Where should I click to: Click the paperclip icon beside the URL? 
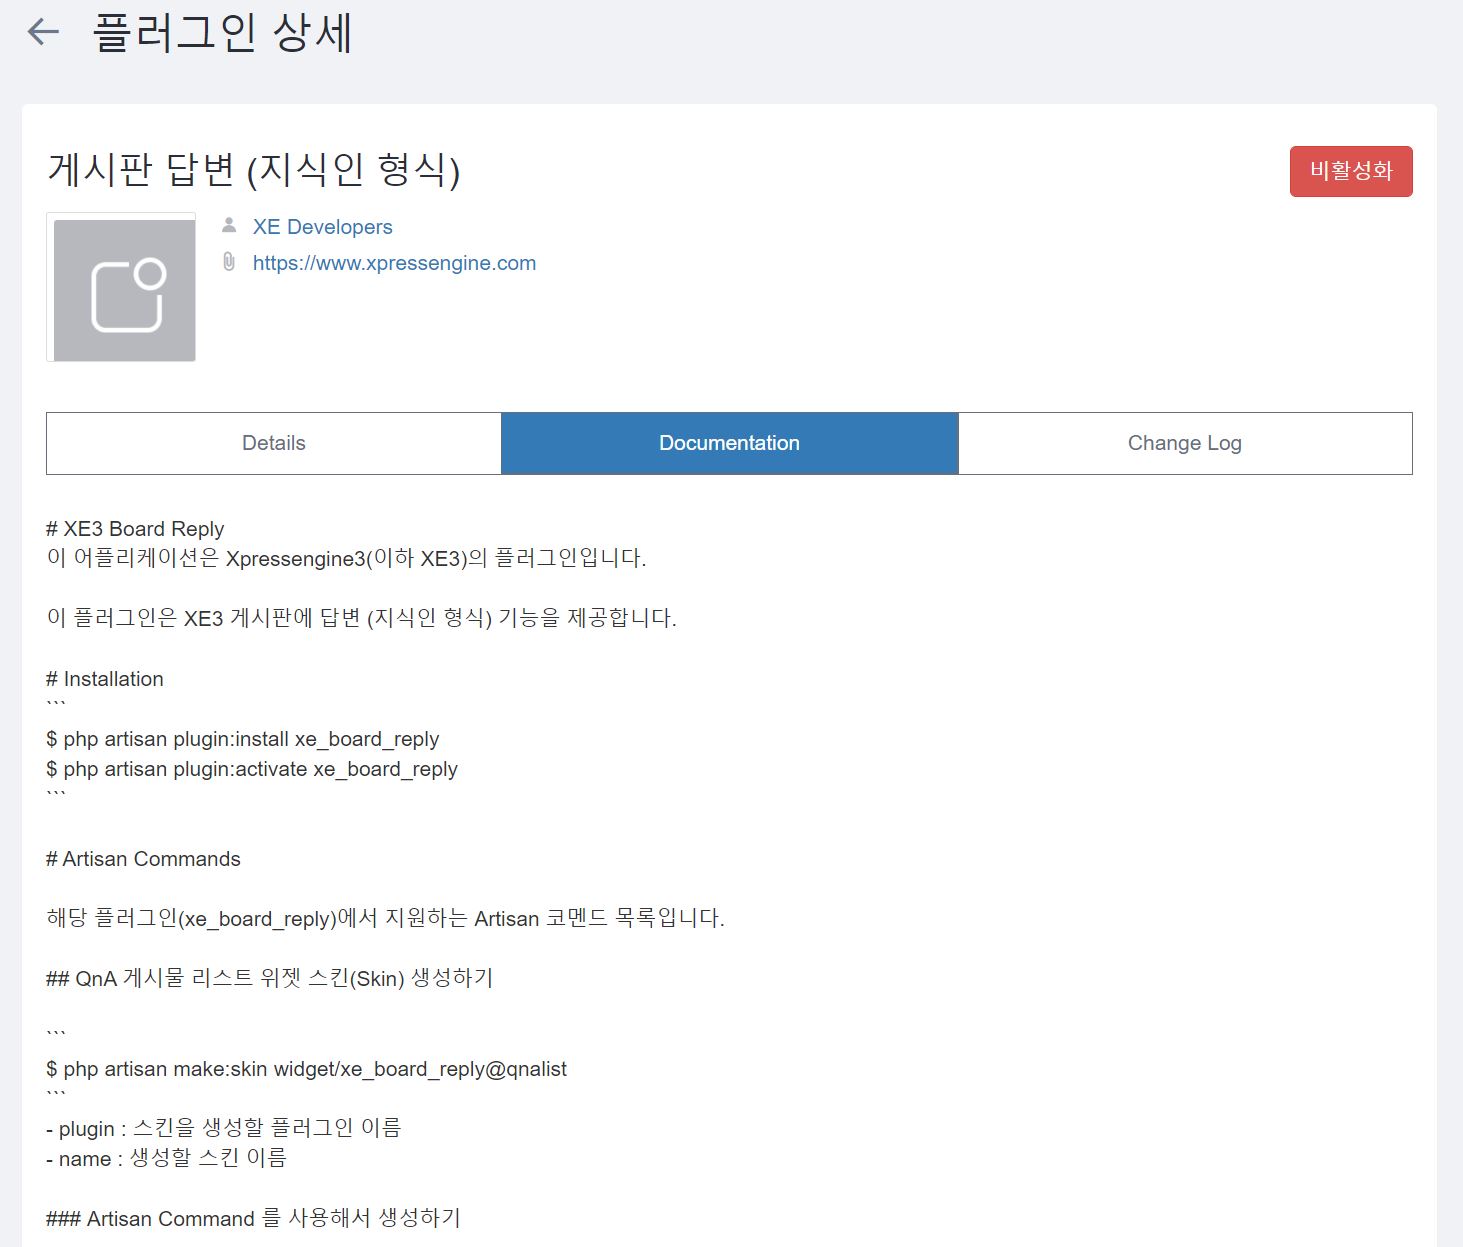[229, 262]
